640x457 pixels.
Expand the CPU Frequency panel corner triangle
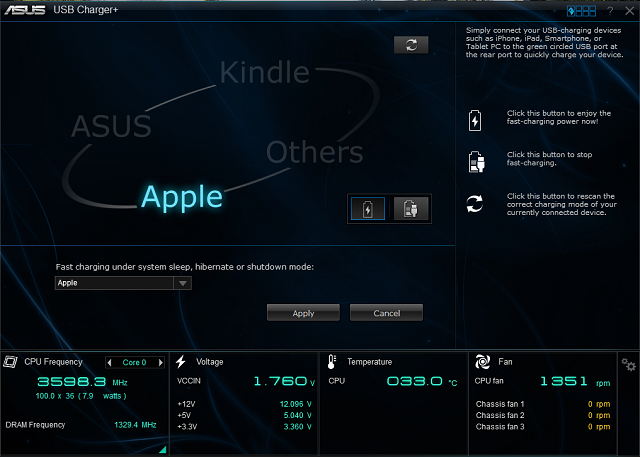click(x=162, y=449)
